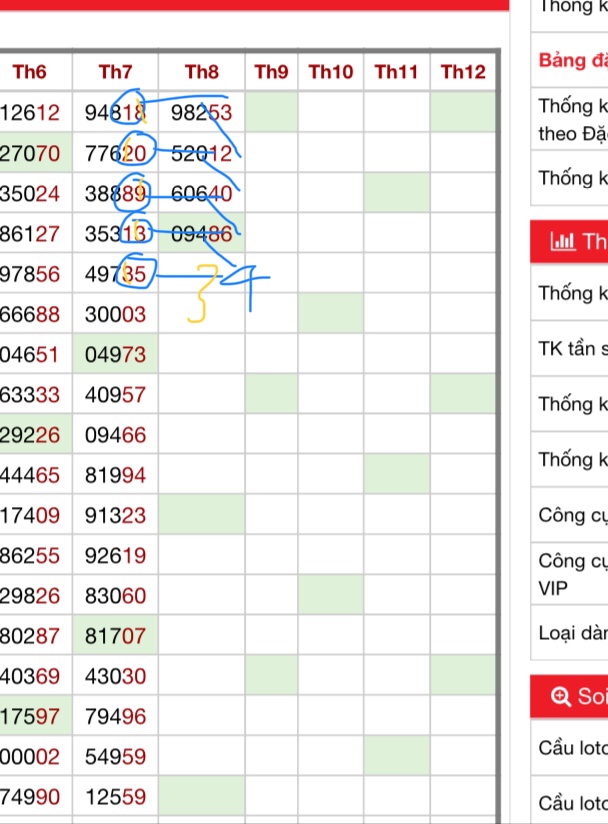Screen dimensions: 608x824
Task: Choose the Th9 column header
Action: (271, 72)
